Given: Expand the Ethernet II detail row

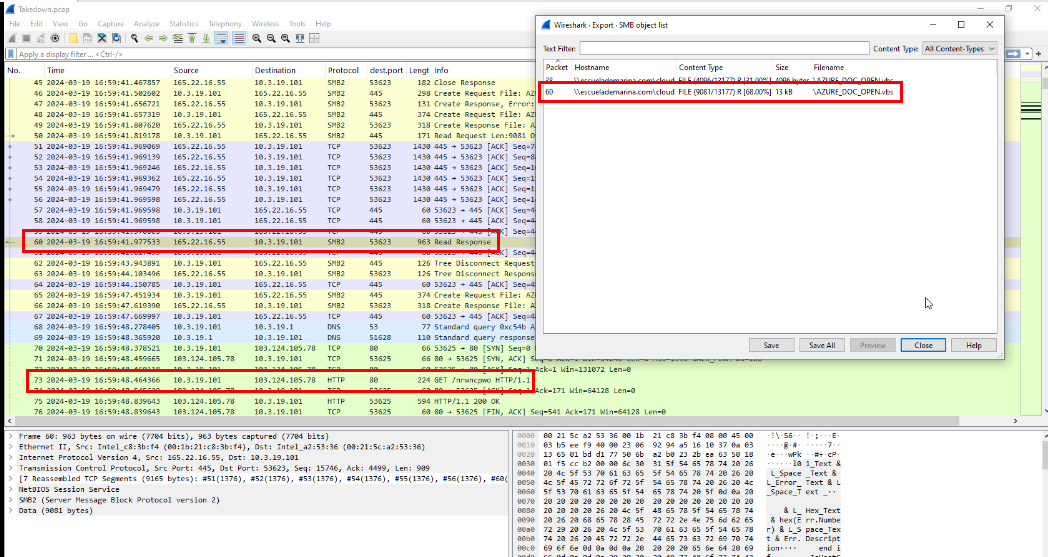Looking at the screenshot, I should pyautogui.click(x=11, y=447).
